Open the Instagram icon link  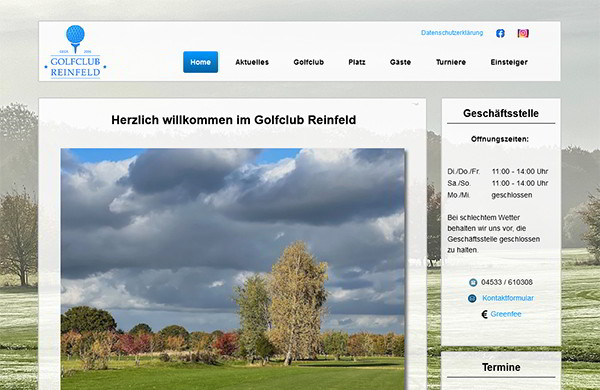click(x=523, y=33)
